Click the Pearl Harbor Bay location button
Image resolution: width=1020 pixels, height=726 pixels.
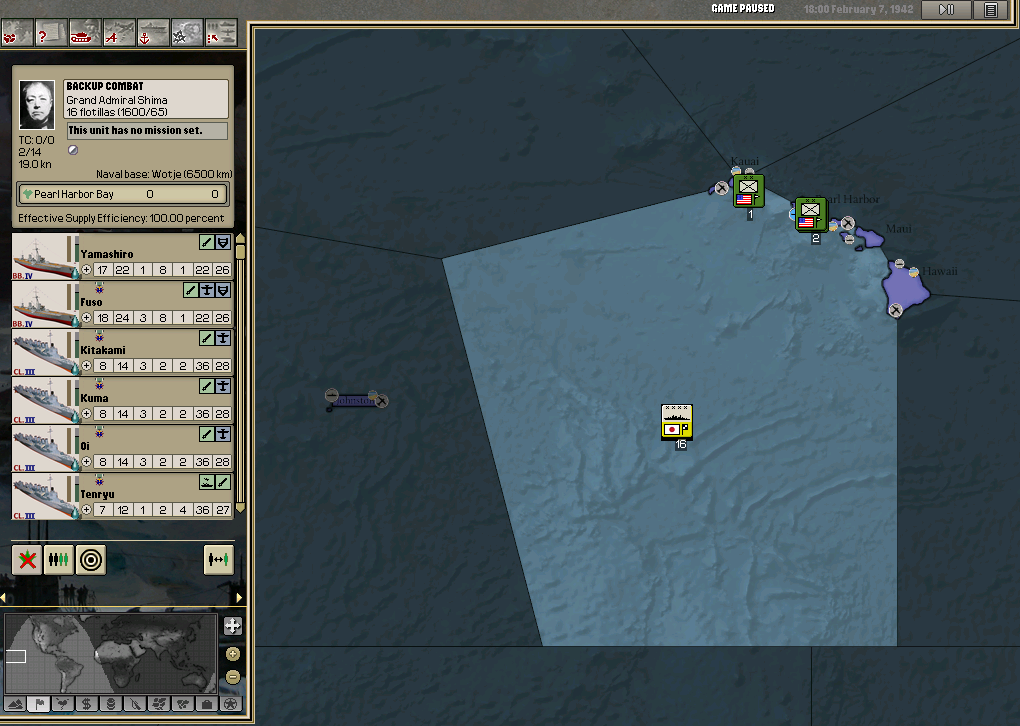pyautogui.click(x=123, y=194)
